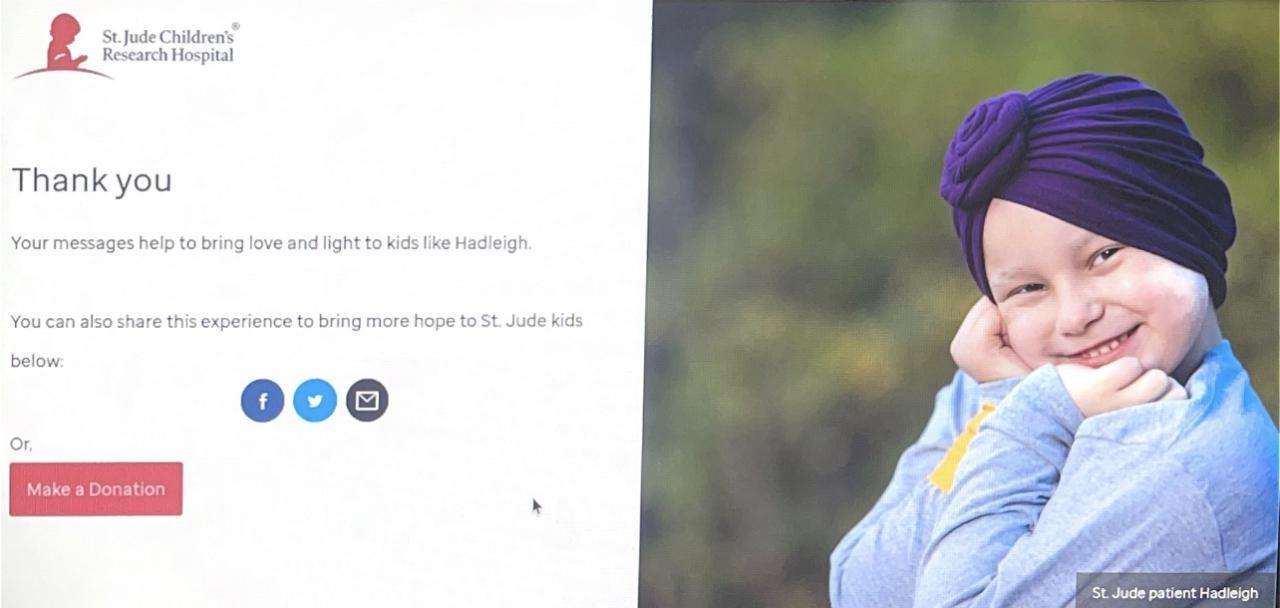This screenshot has width=1280, height=608.
Task: Click the St. Jude child silhouette logo
Action: click(x=63, y=46)
